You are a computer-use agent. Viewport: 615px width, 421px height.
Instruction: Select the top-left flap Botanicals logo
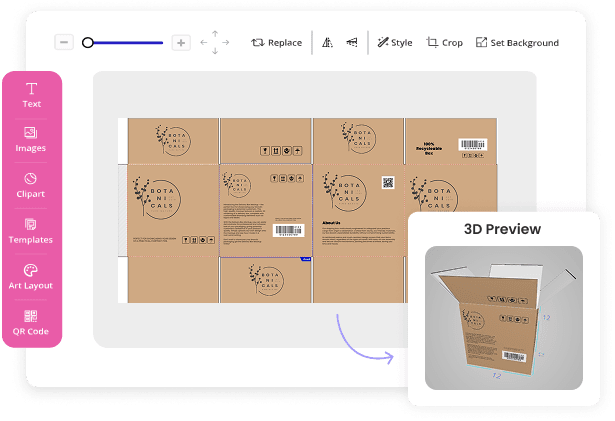tap(173, 140)
